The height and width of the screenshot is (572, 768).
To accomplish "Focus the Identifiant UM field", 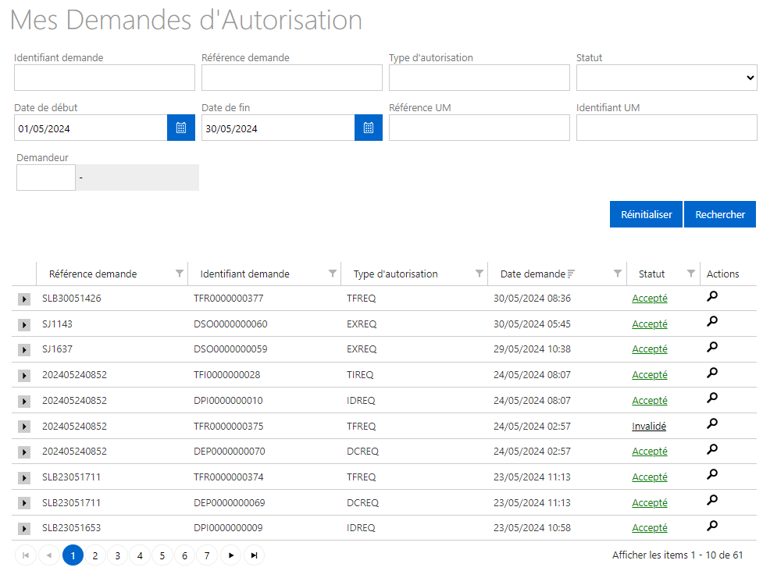I will tap(667, 128).
